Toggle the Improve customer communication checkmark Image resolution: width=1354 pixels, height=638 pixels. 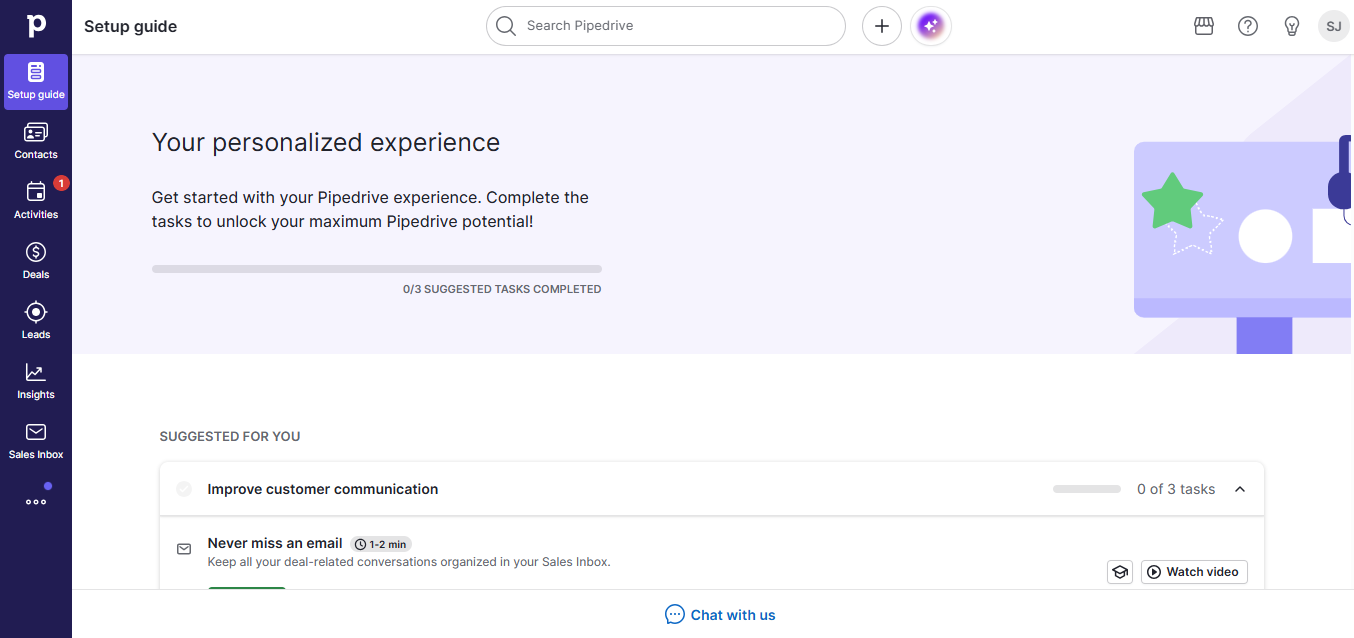click(184, 489)
